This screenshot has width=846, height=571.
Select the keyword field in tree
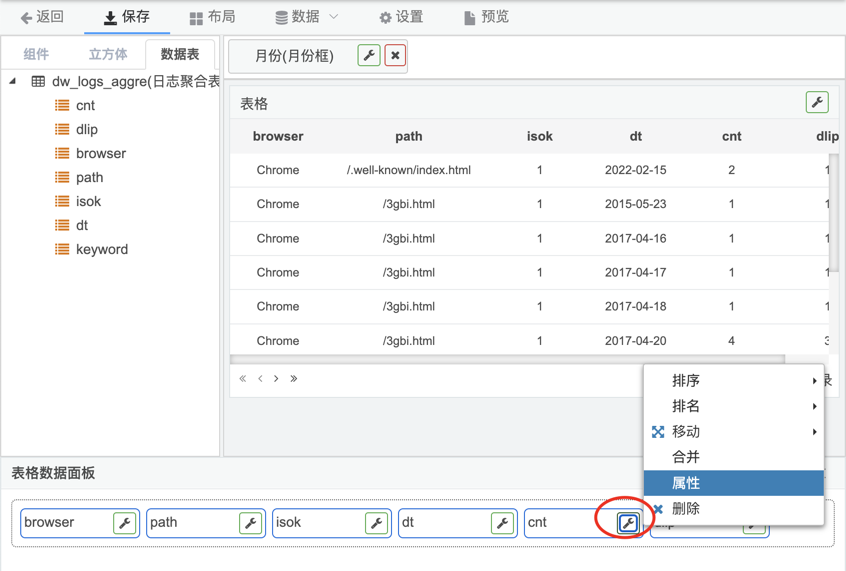click(101, 249)
